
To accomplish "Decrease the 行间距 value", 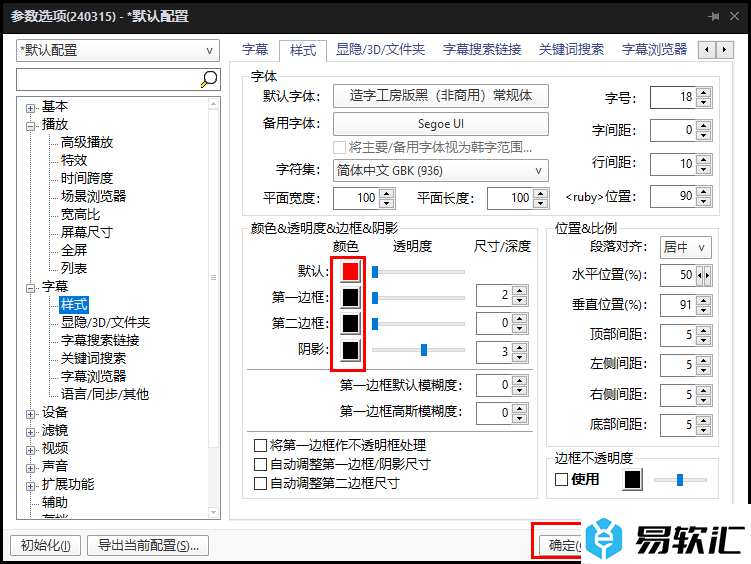I will [704, 169].
